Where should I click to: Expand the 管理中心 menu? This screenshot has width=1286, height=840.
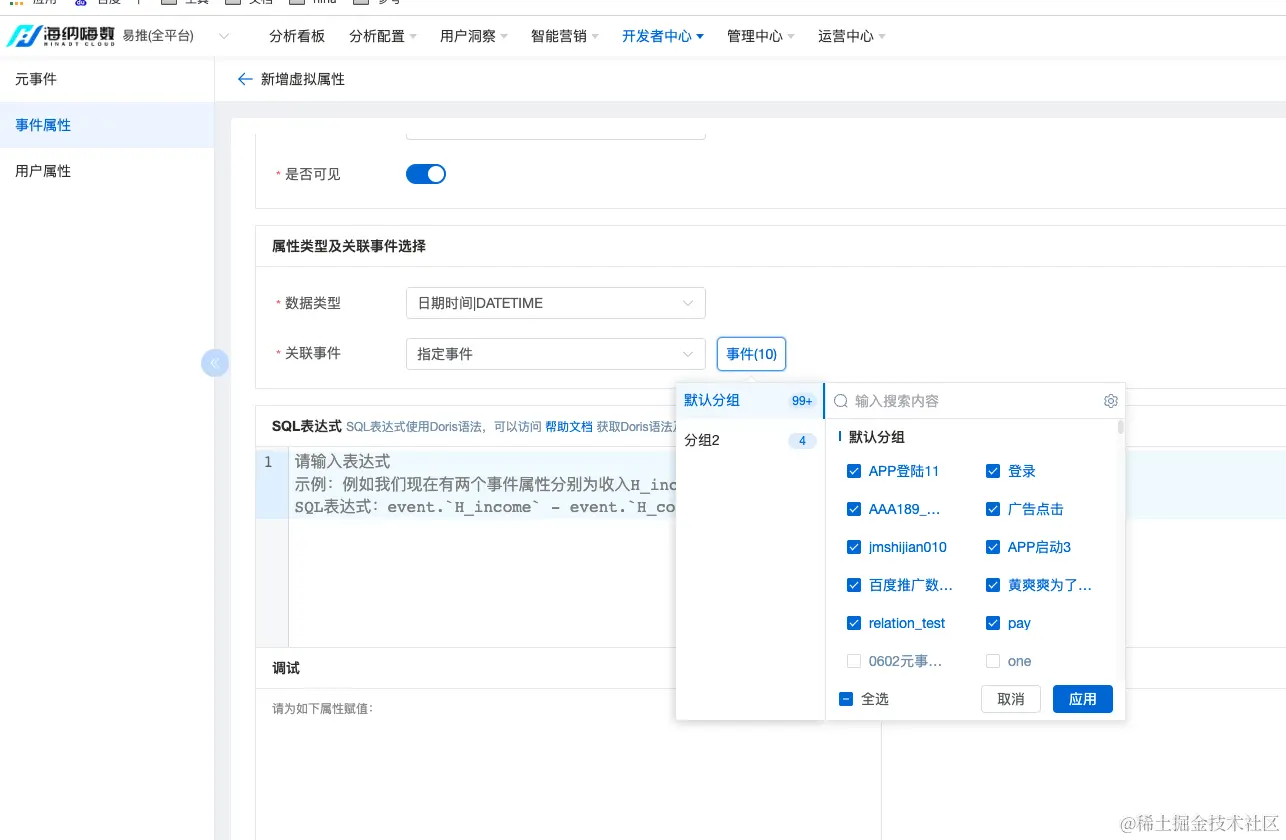coord(761,36)
